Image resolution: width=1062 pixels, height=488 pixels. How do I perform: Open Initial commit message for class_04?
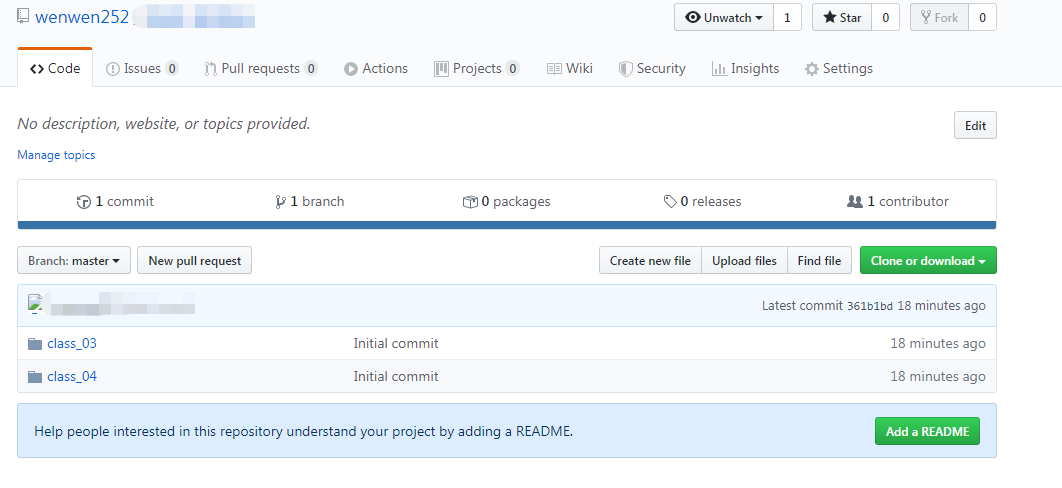pyautogui.click(x=396, y=376)
